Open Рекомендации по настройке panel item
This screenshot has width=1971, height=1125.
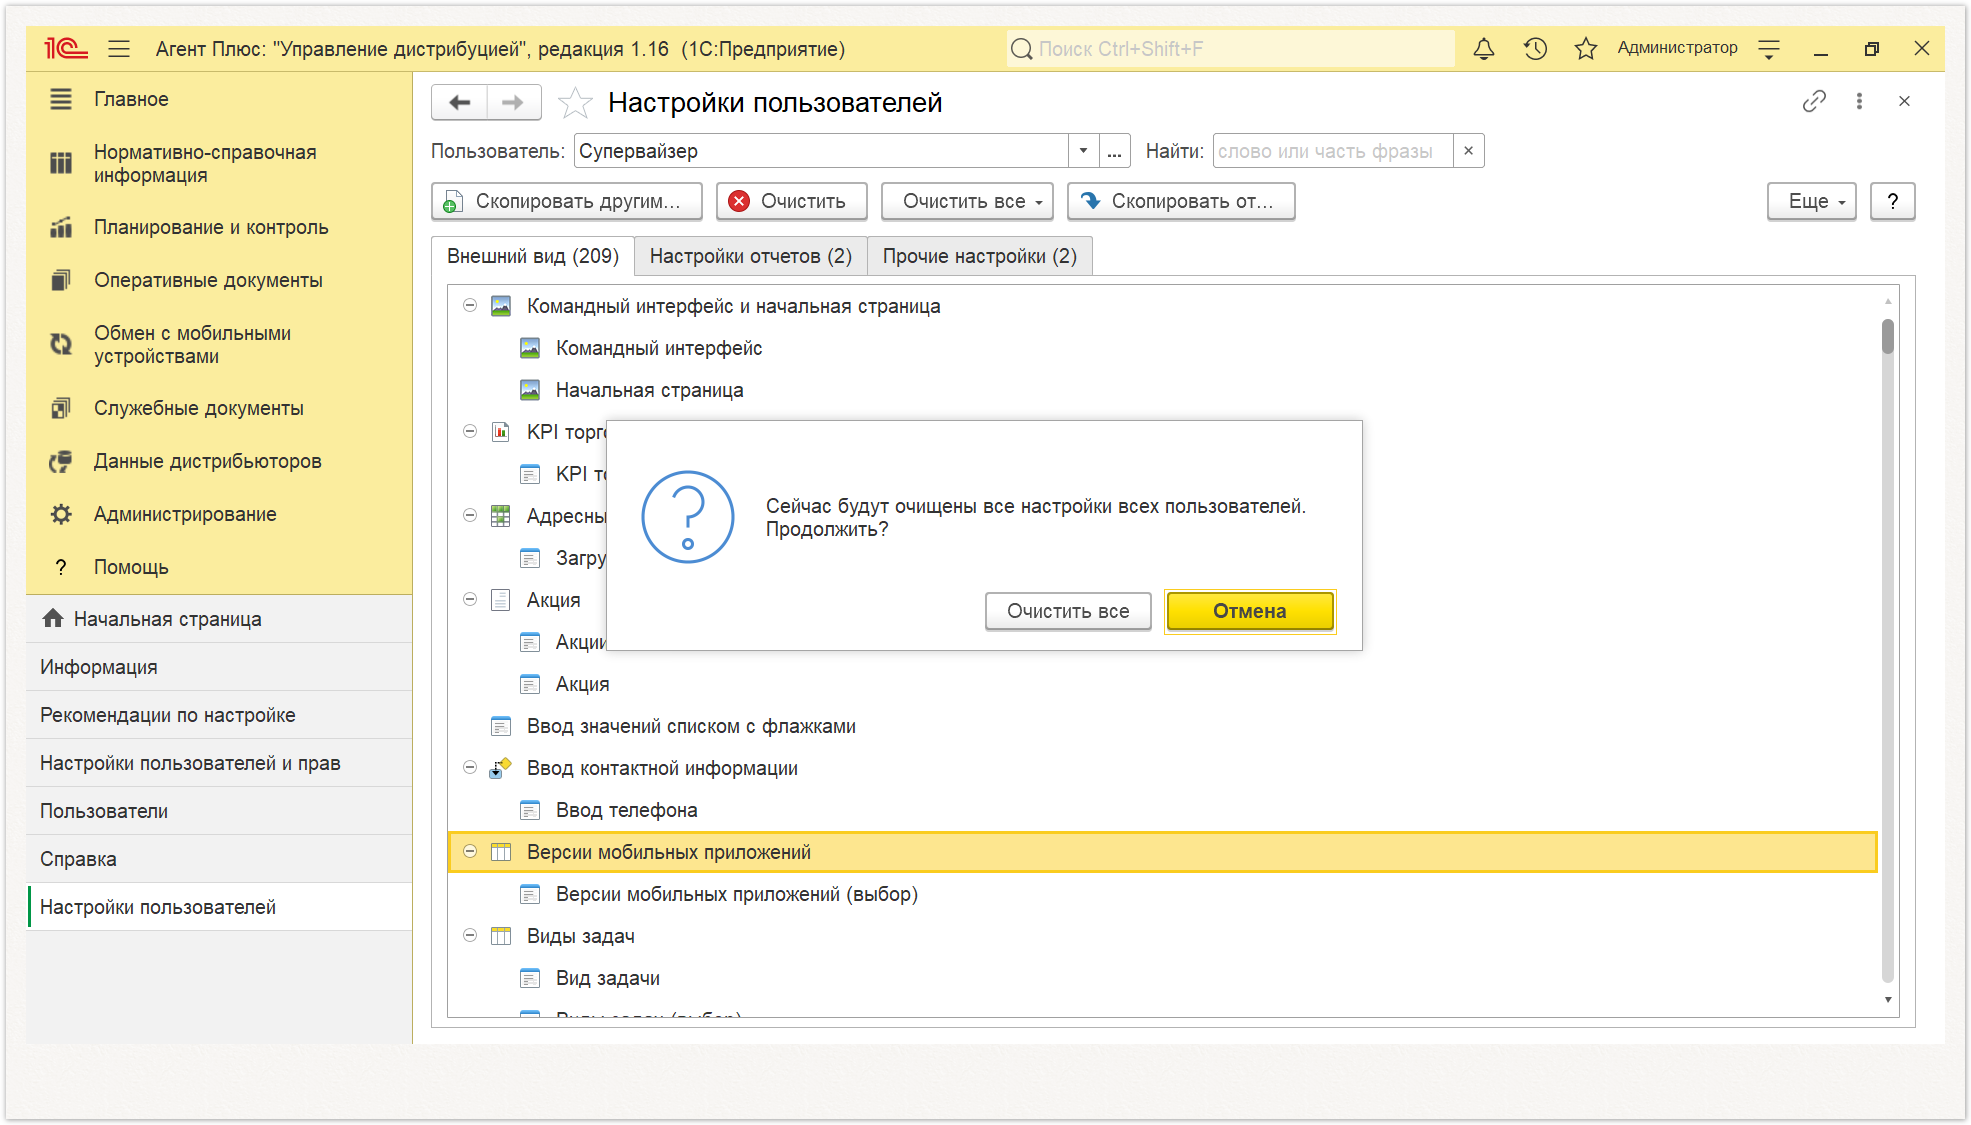point(219,715)
